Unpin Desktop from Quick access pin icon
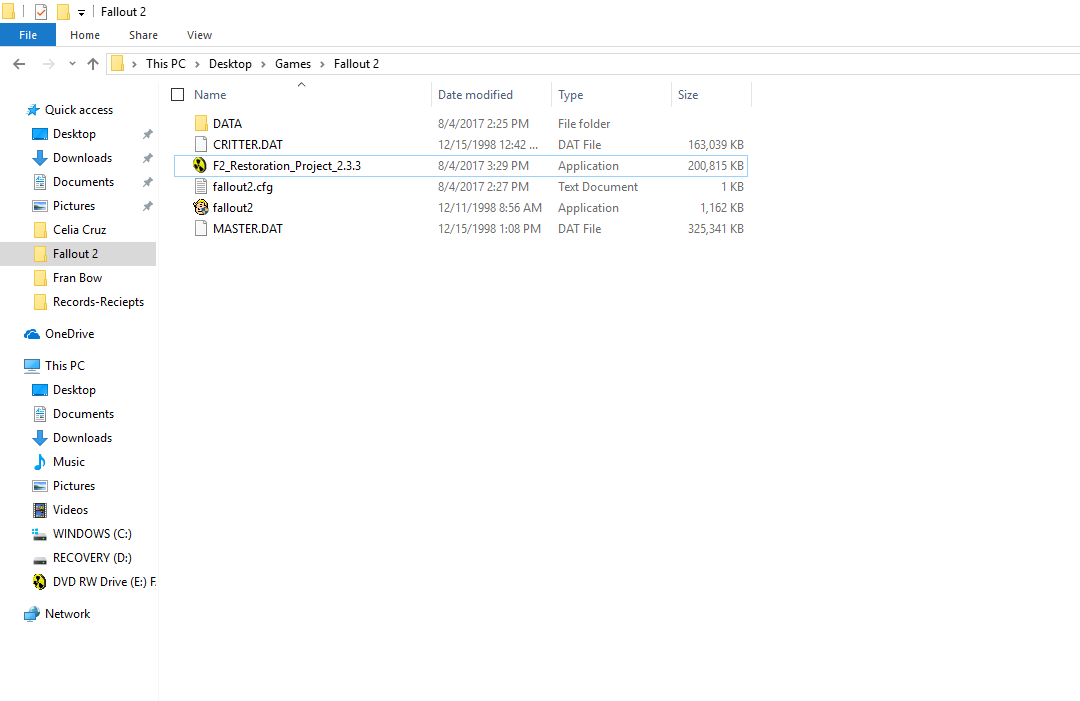 pos(147,134)
